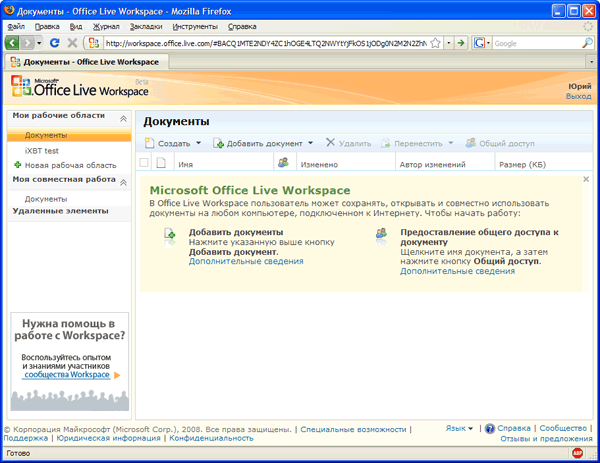Click the Создать new document icon
Image resolution: width=600 pixels, height=463 pixels.
click(149, 143)
